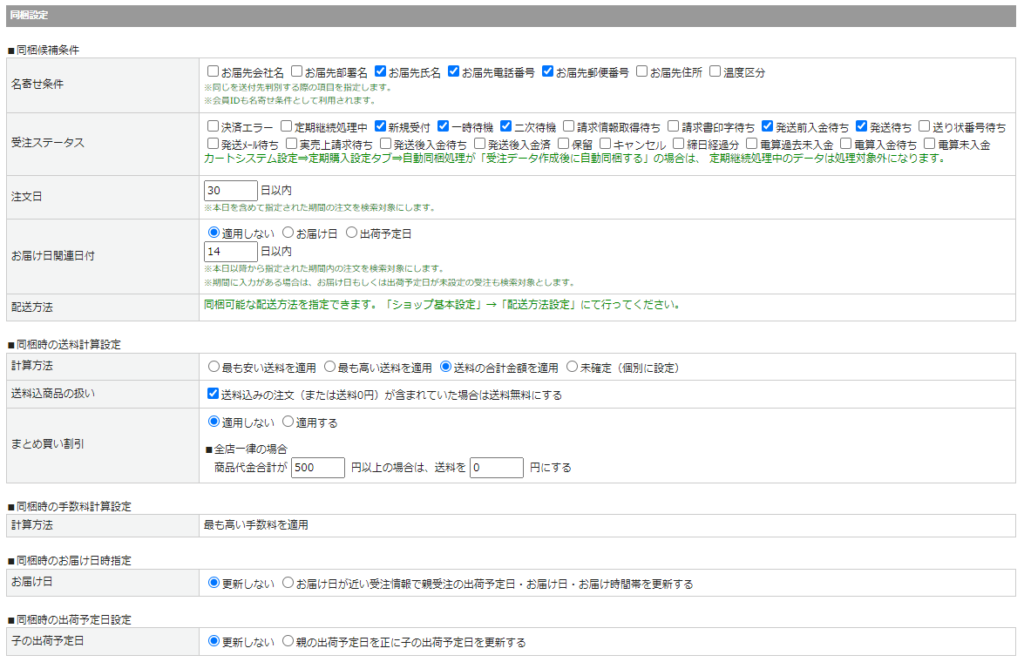Screen dimensions: 1024x662
Task: Select お届け日が近い受注情報で更新する radio option
Action: pyautogui.click(x=289, y=582)
